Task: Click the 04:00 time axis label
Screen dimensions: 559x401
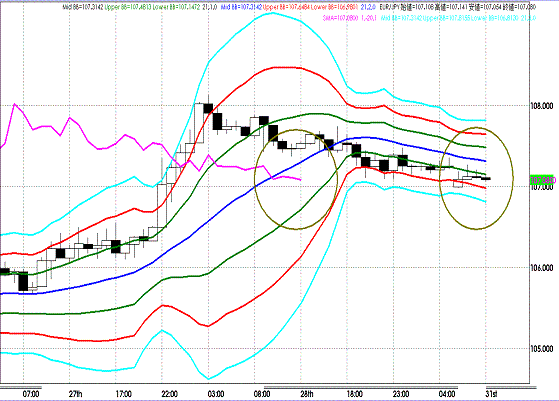Action: tap(447, 394)
